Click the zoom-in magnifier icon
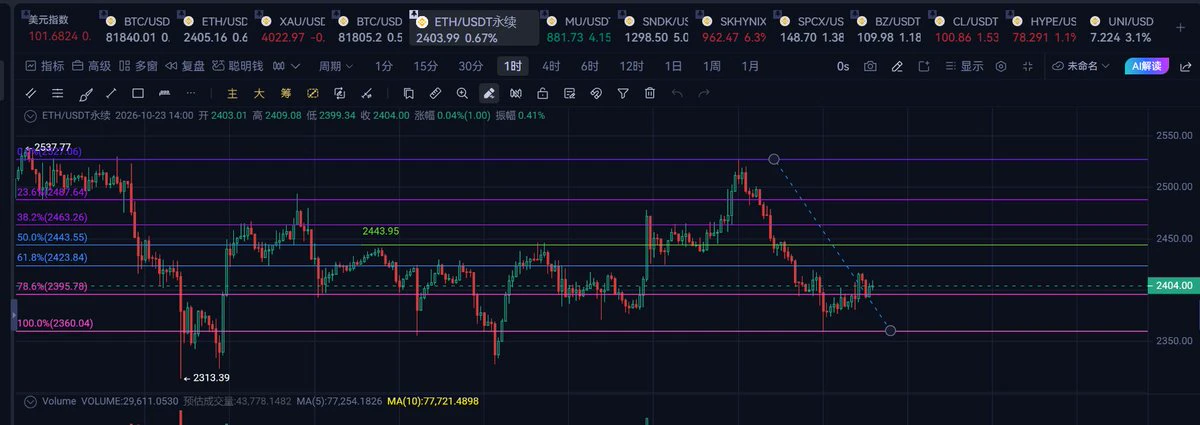 tap(462, 93)
